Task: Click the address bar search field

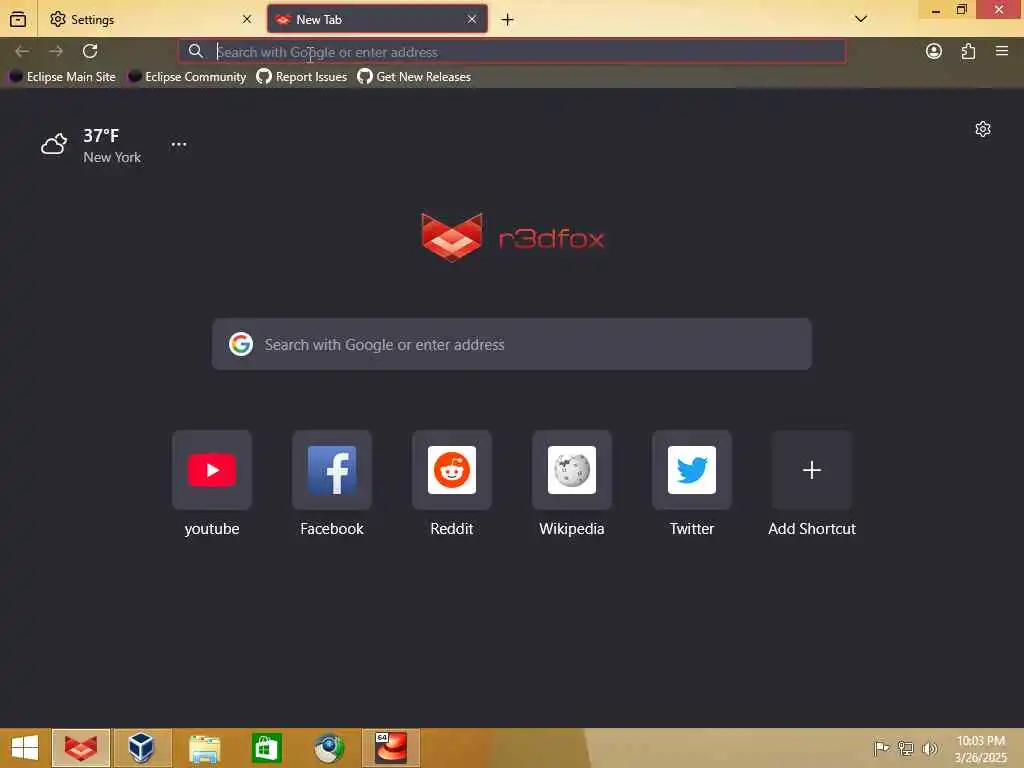Action: (512, 52)
